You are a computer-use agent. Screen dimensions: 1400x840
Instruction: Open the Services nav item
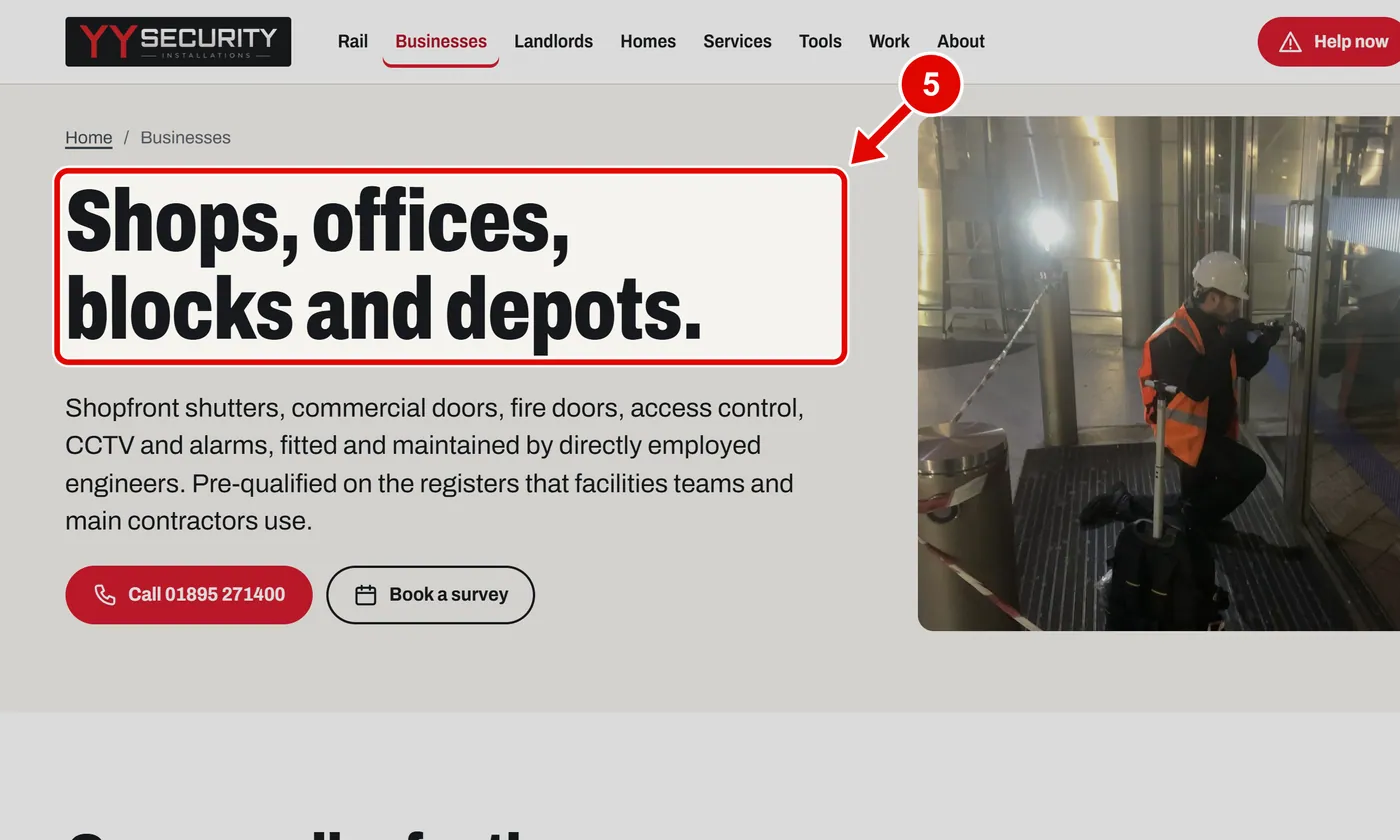pyautogui.click(x=737, y=41)
